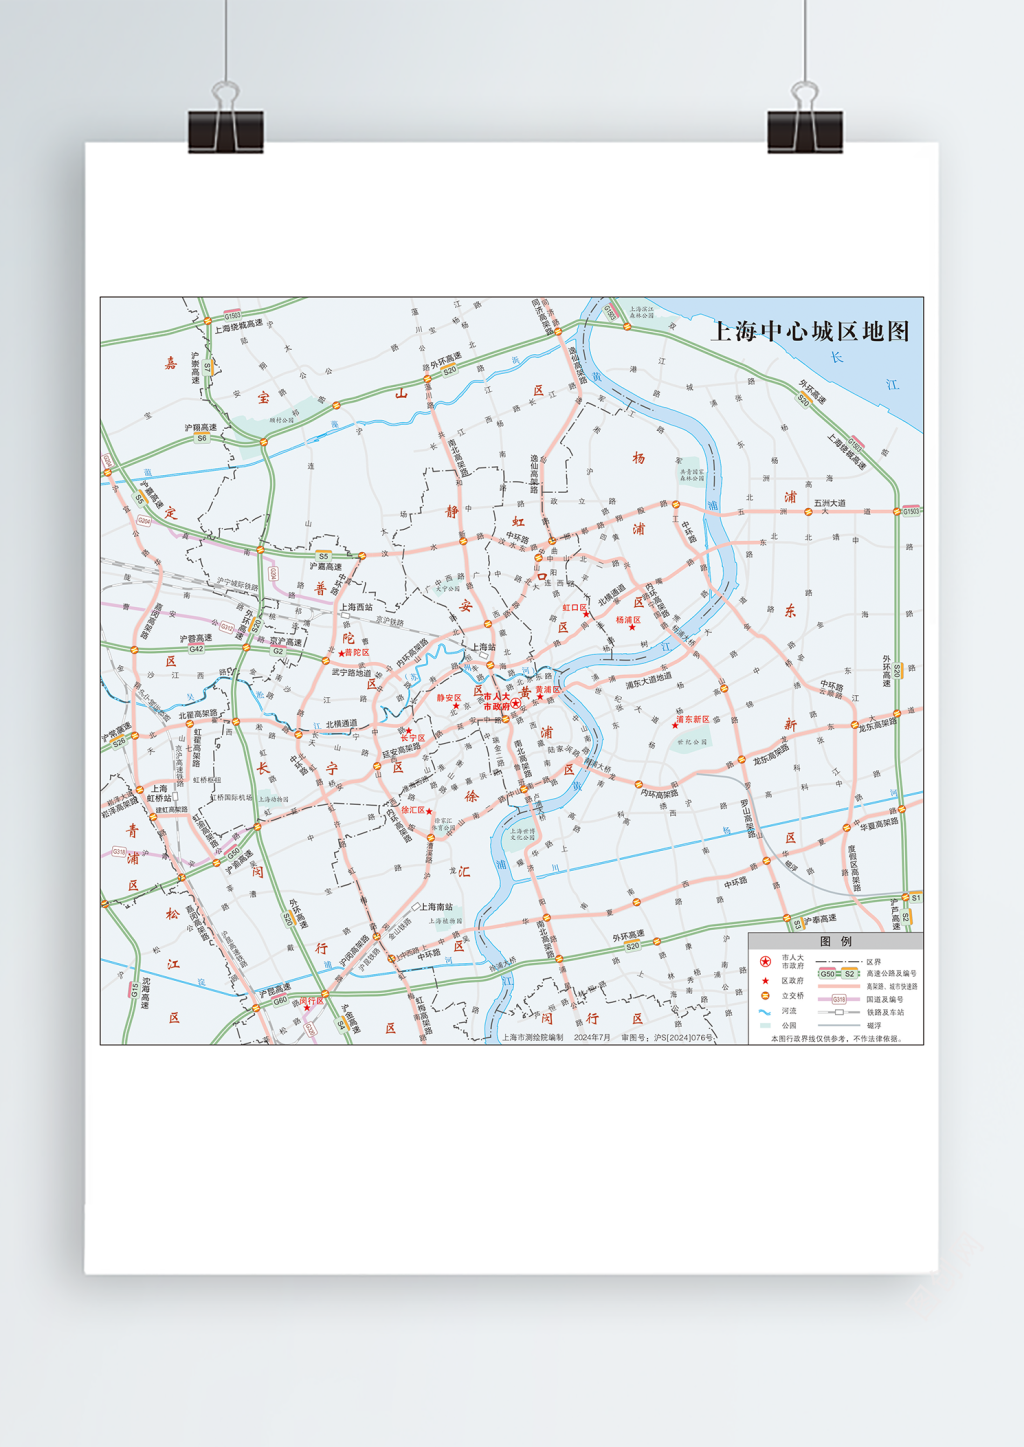Click the G50 highway shield in legend
1024x1447 pixels.
828,973
